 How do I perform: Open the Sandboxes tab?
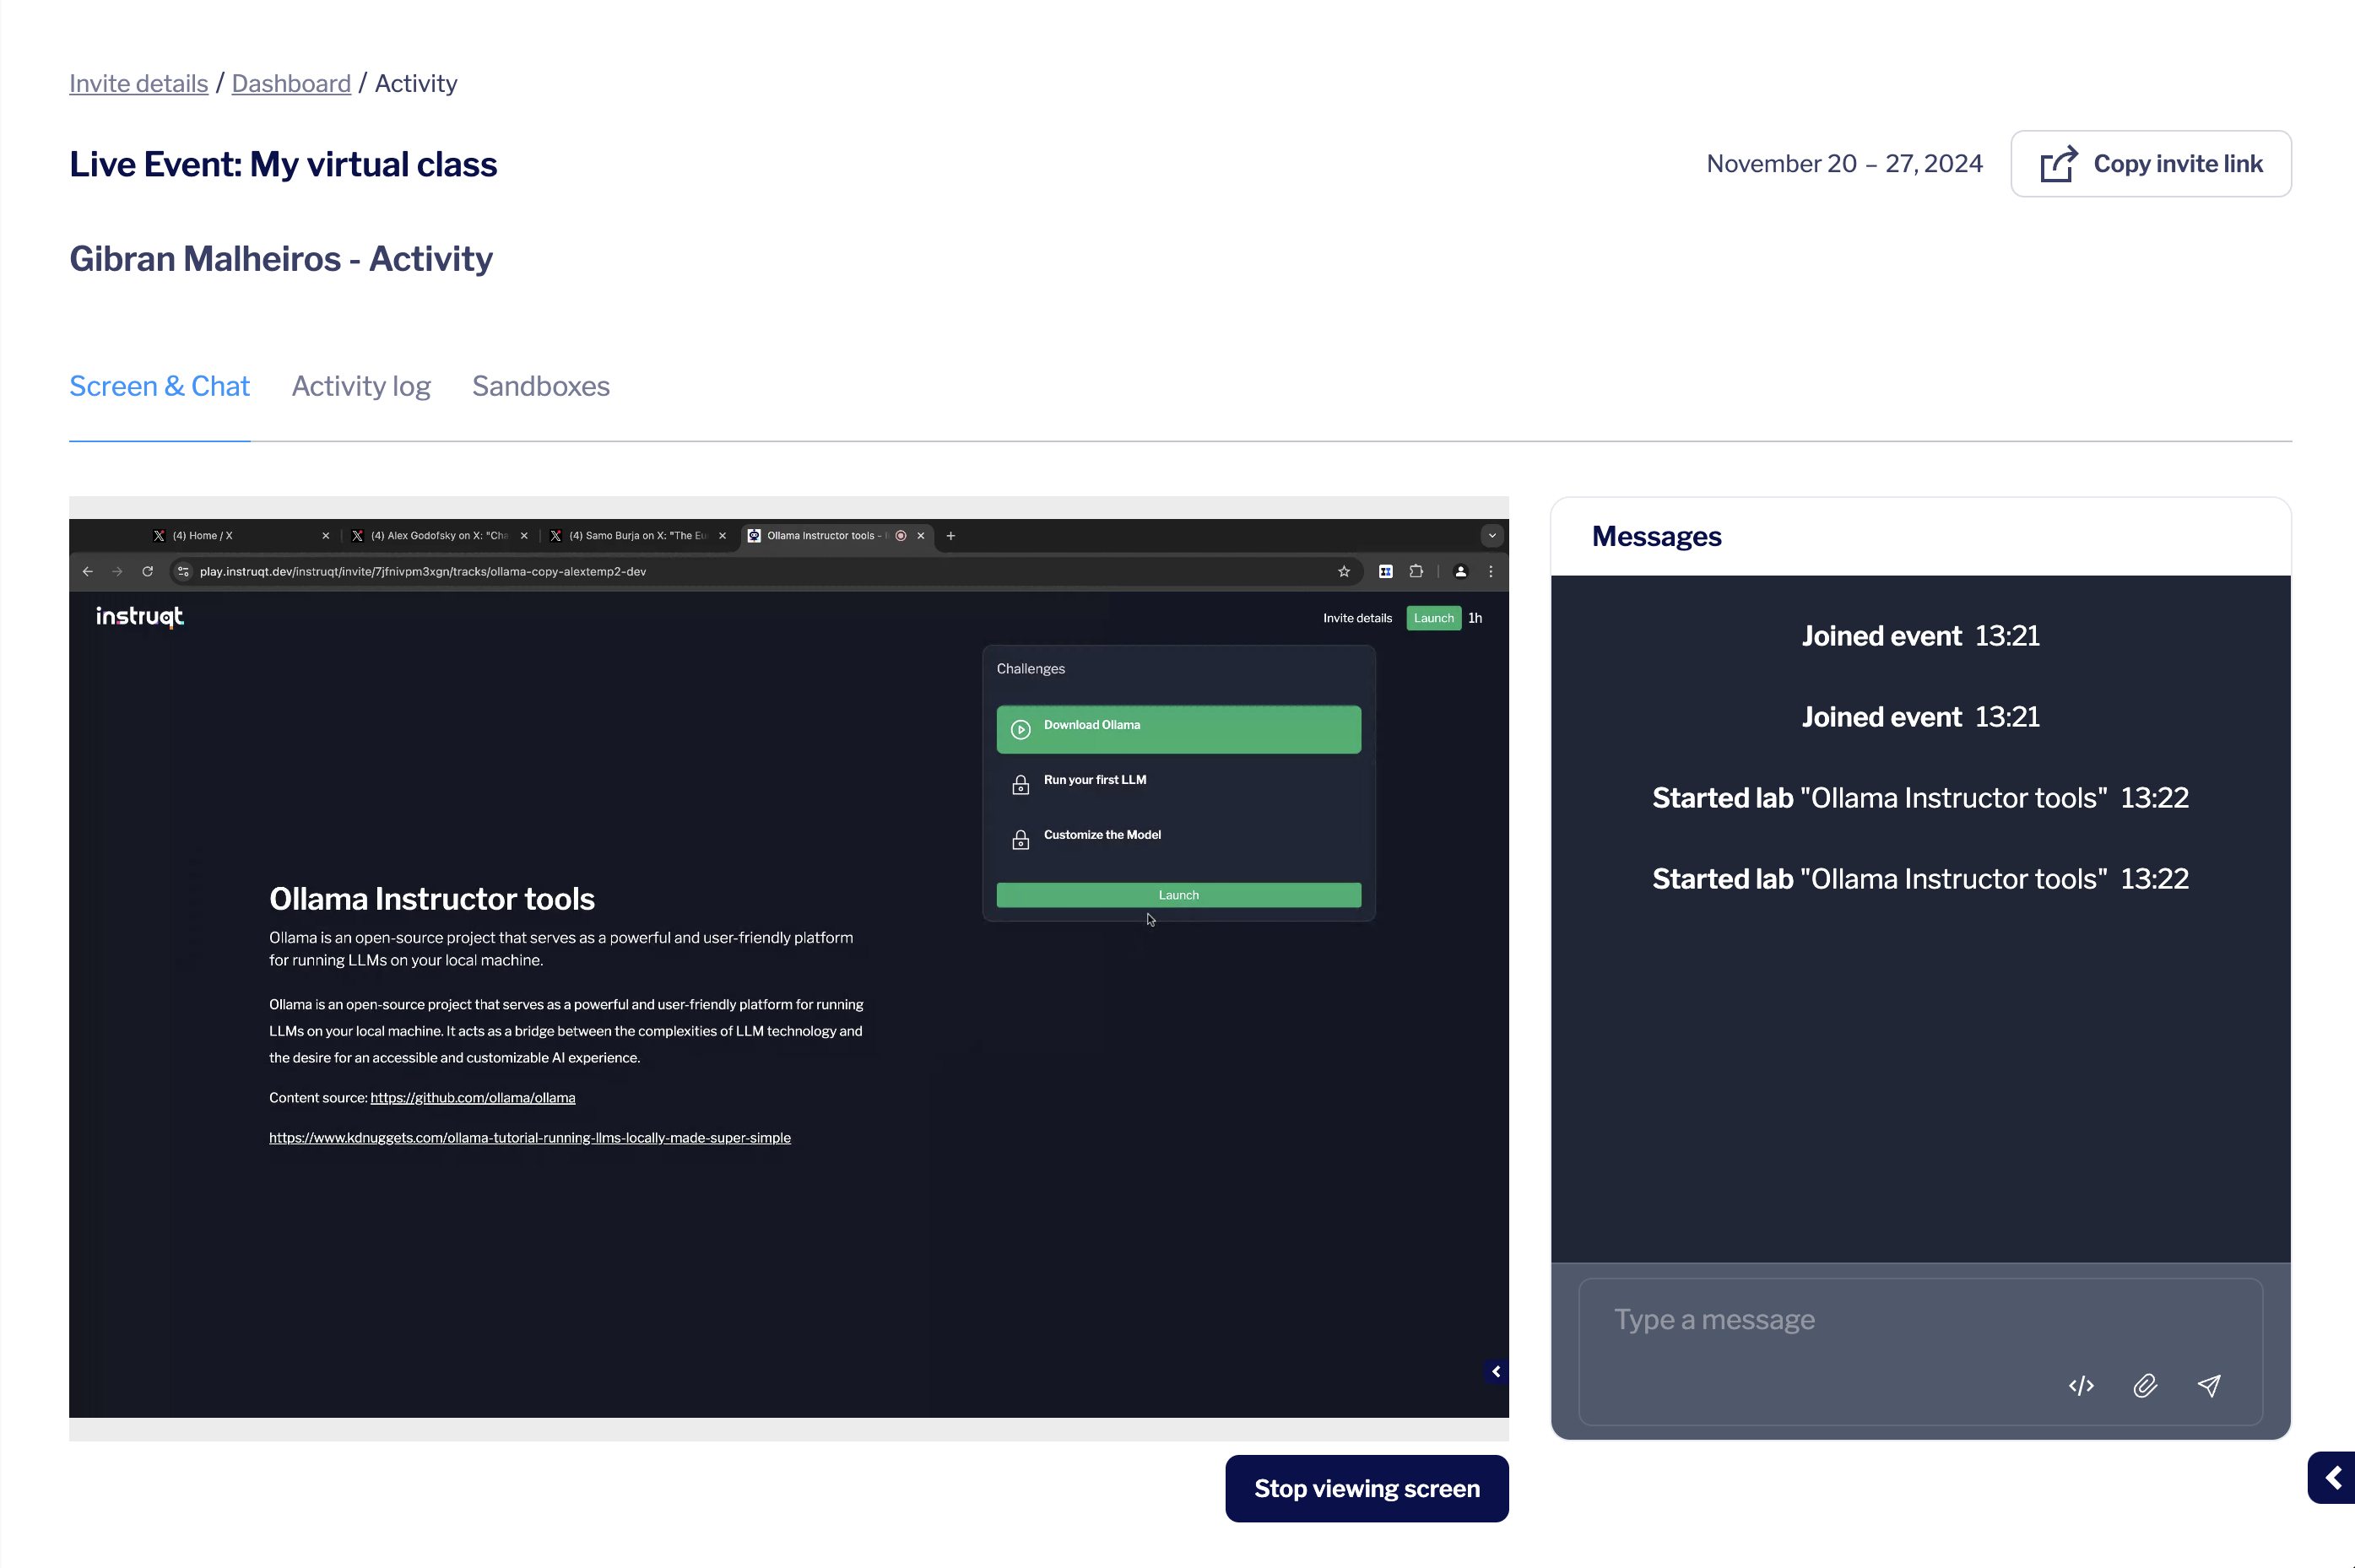tap(541, 386)
